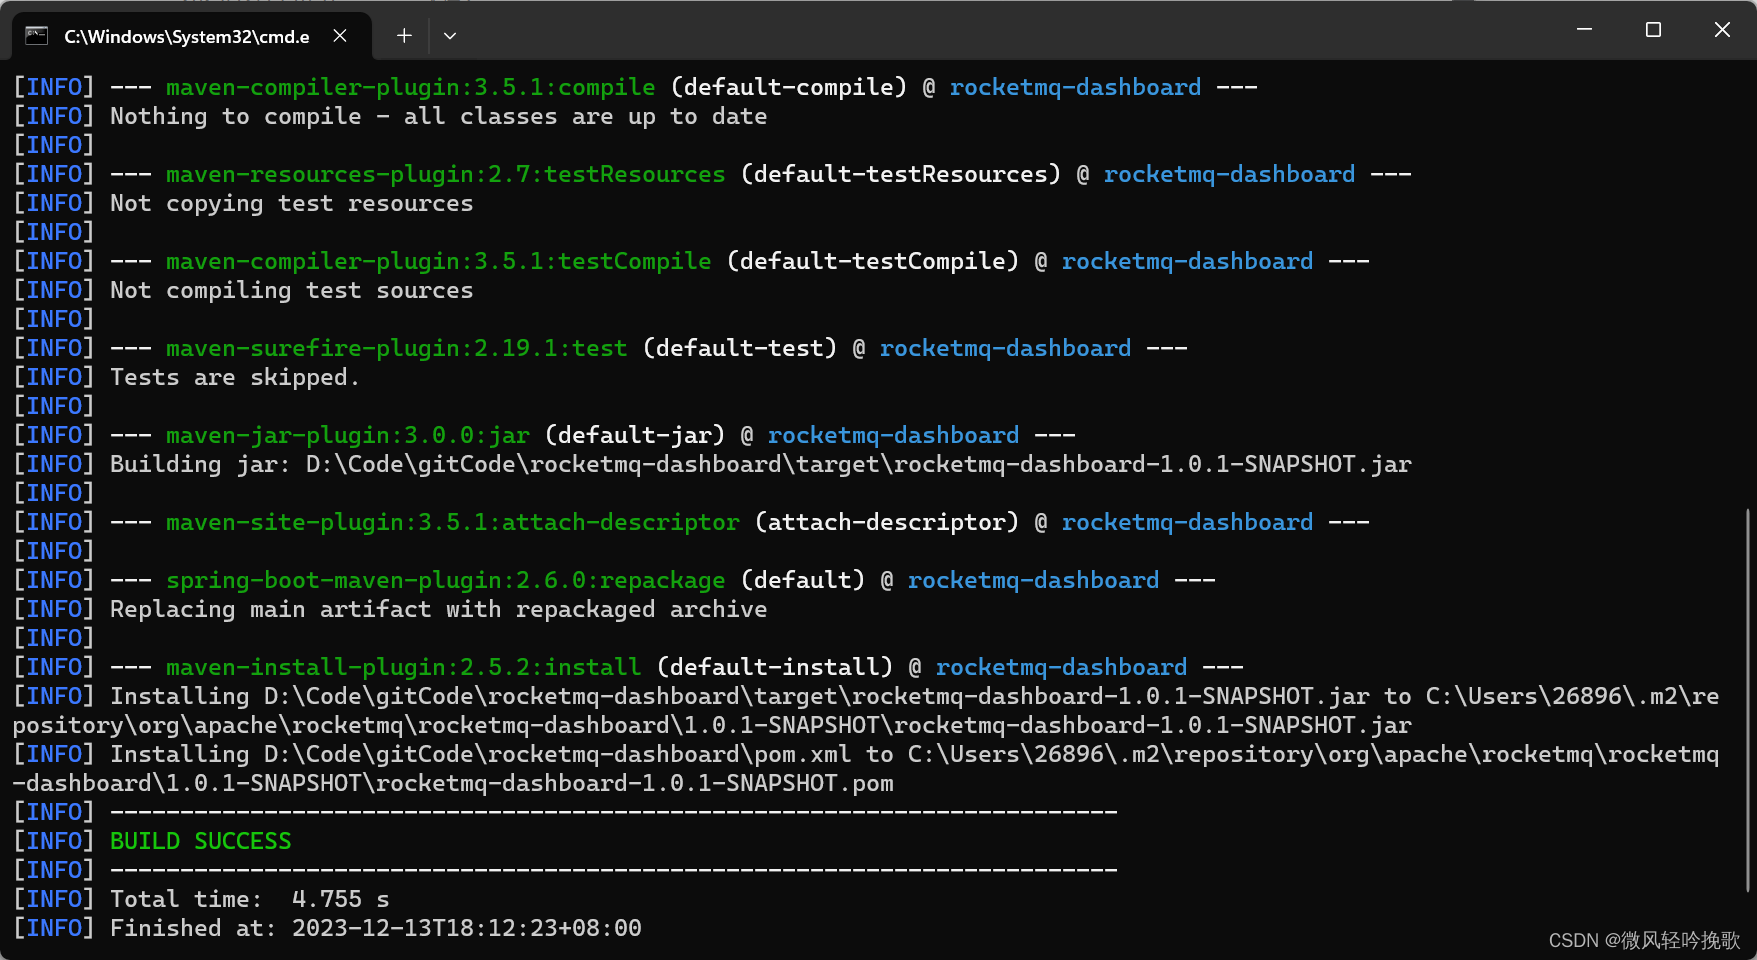1757x960 pixels.
Task: Click the BUILD SUCCESS text
Action: (x=201, y=841)
